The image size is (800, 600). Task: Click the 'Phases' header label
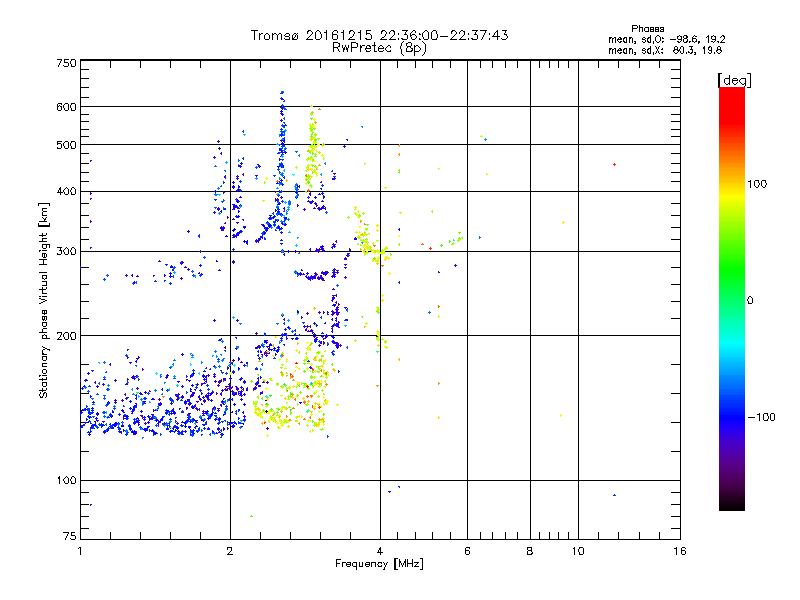[x=647, y=29]
